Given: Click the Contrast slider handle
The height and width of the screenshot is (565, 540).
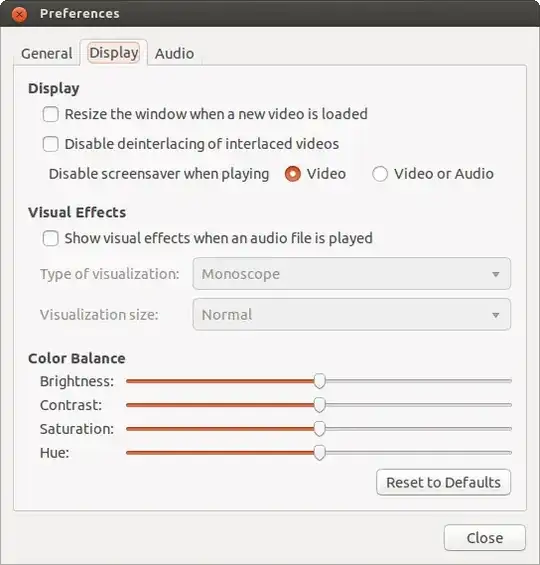Looking at the screenshot, I should click(319, 405).
